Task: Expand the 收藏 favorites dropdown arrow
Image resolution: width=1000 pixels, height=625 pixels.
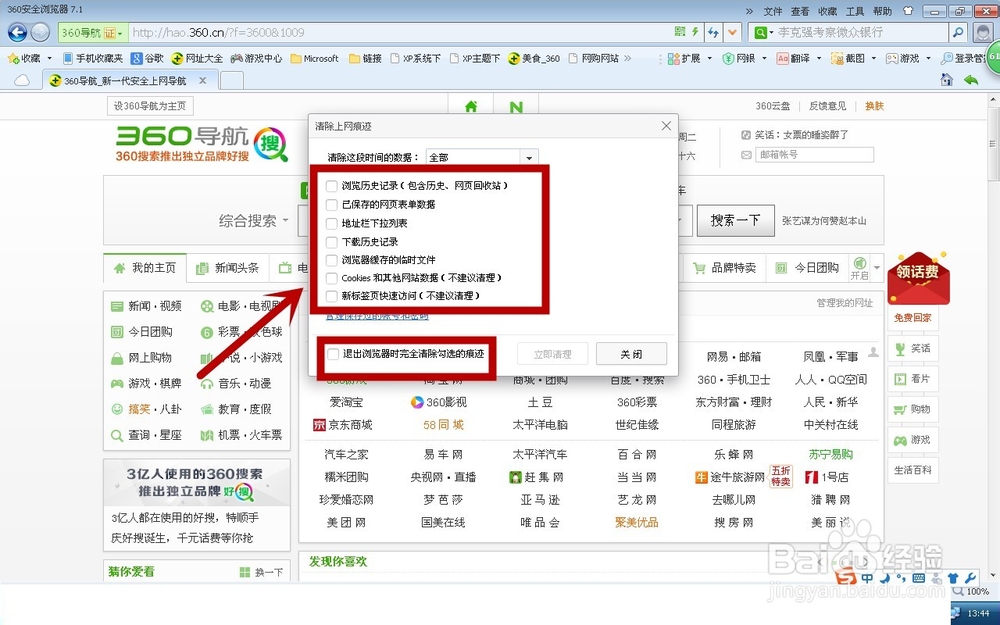Action: coord(49,58)
